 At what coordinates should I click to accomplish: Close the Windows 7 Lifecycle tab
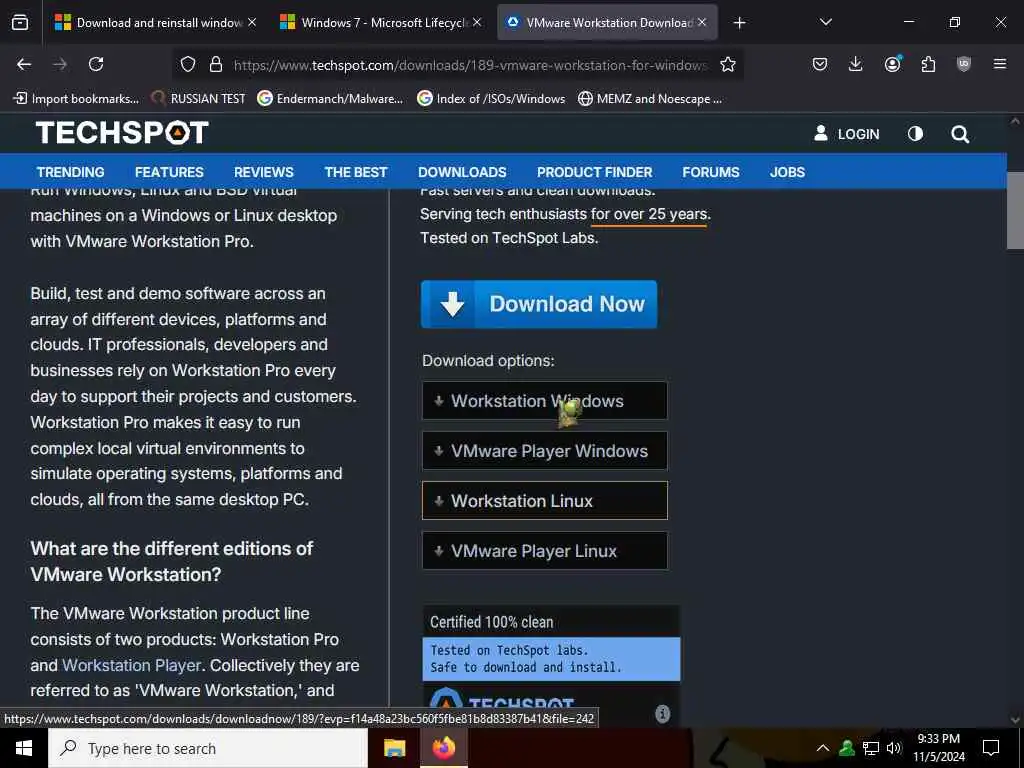[x=477, y=22]
